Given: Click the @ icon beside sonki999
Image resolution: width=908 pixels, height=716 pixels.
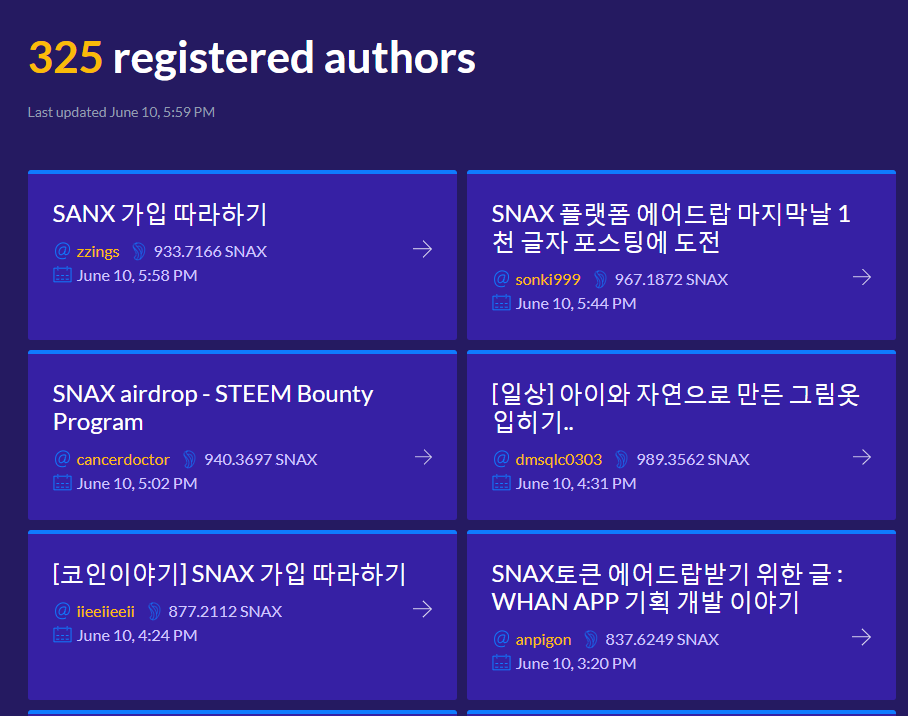Looking at the screenshot, I should pos(501,279).
